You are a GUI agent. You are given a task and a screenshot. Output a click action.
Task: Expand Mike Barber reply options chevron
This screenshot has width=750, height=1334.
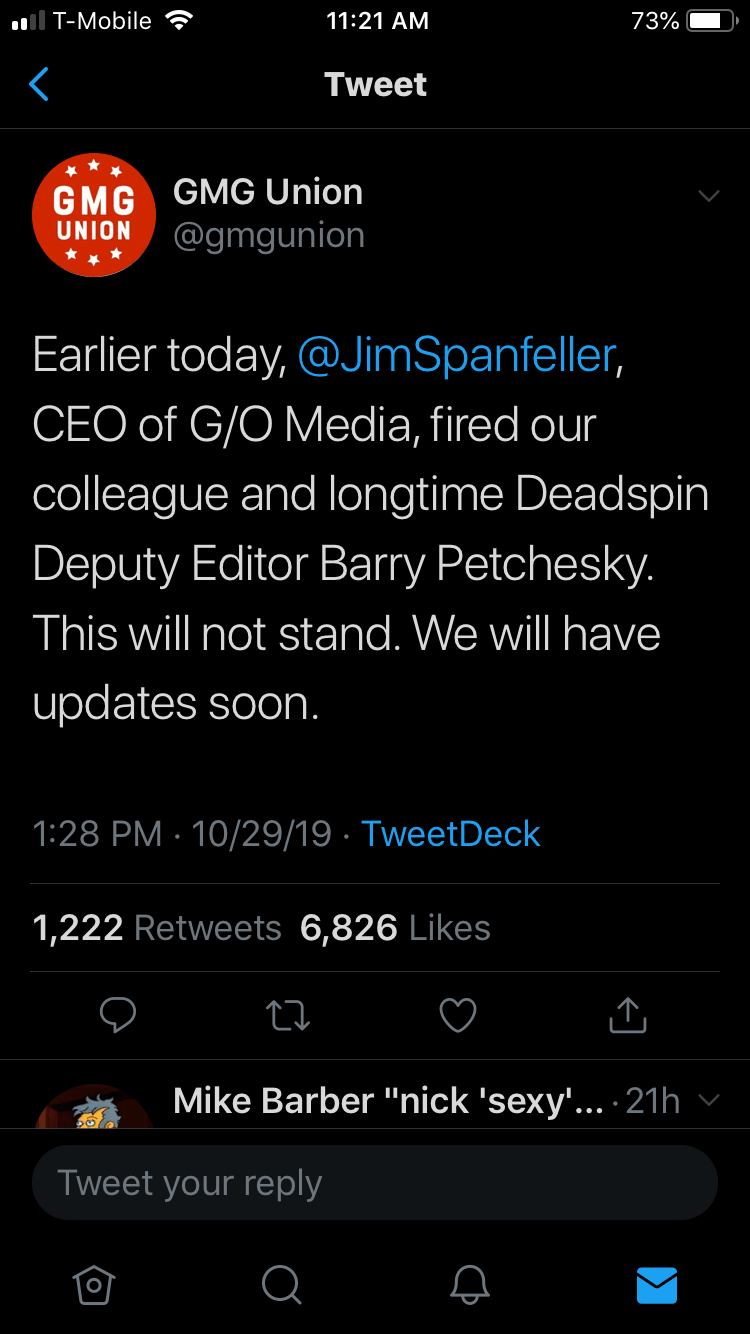(708, 1101)
